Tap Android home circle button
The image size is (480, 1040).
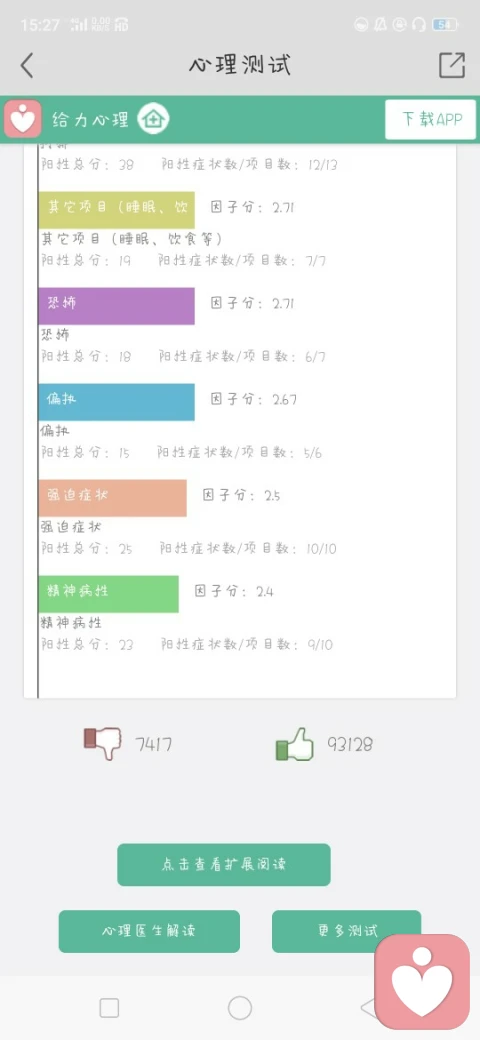click(x=240, y=1008)
